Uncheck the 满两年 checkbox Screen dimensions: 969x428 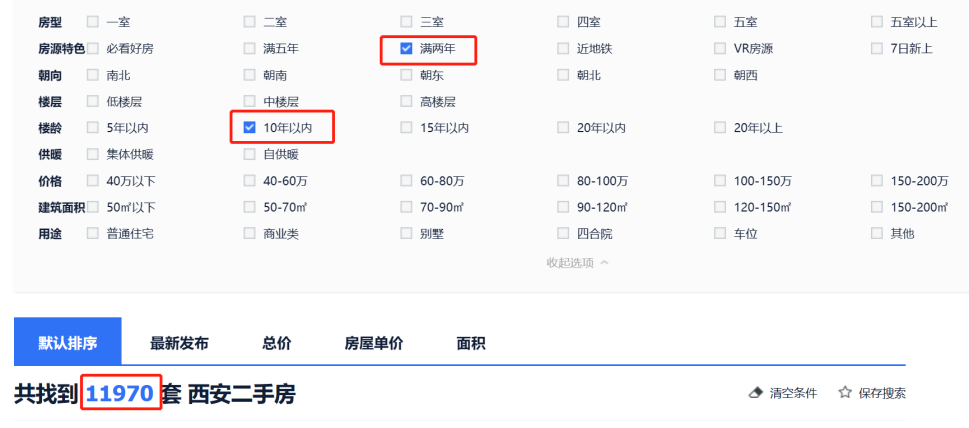coord(406,48)
